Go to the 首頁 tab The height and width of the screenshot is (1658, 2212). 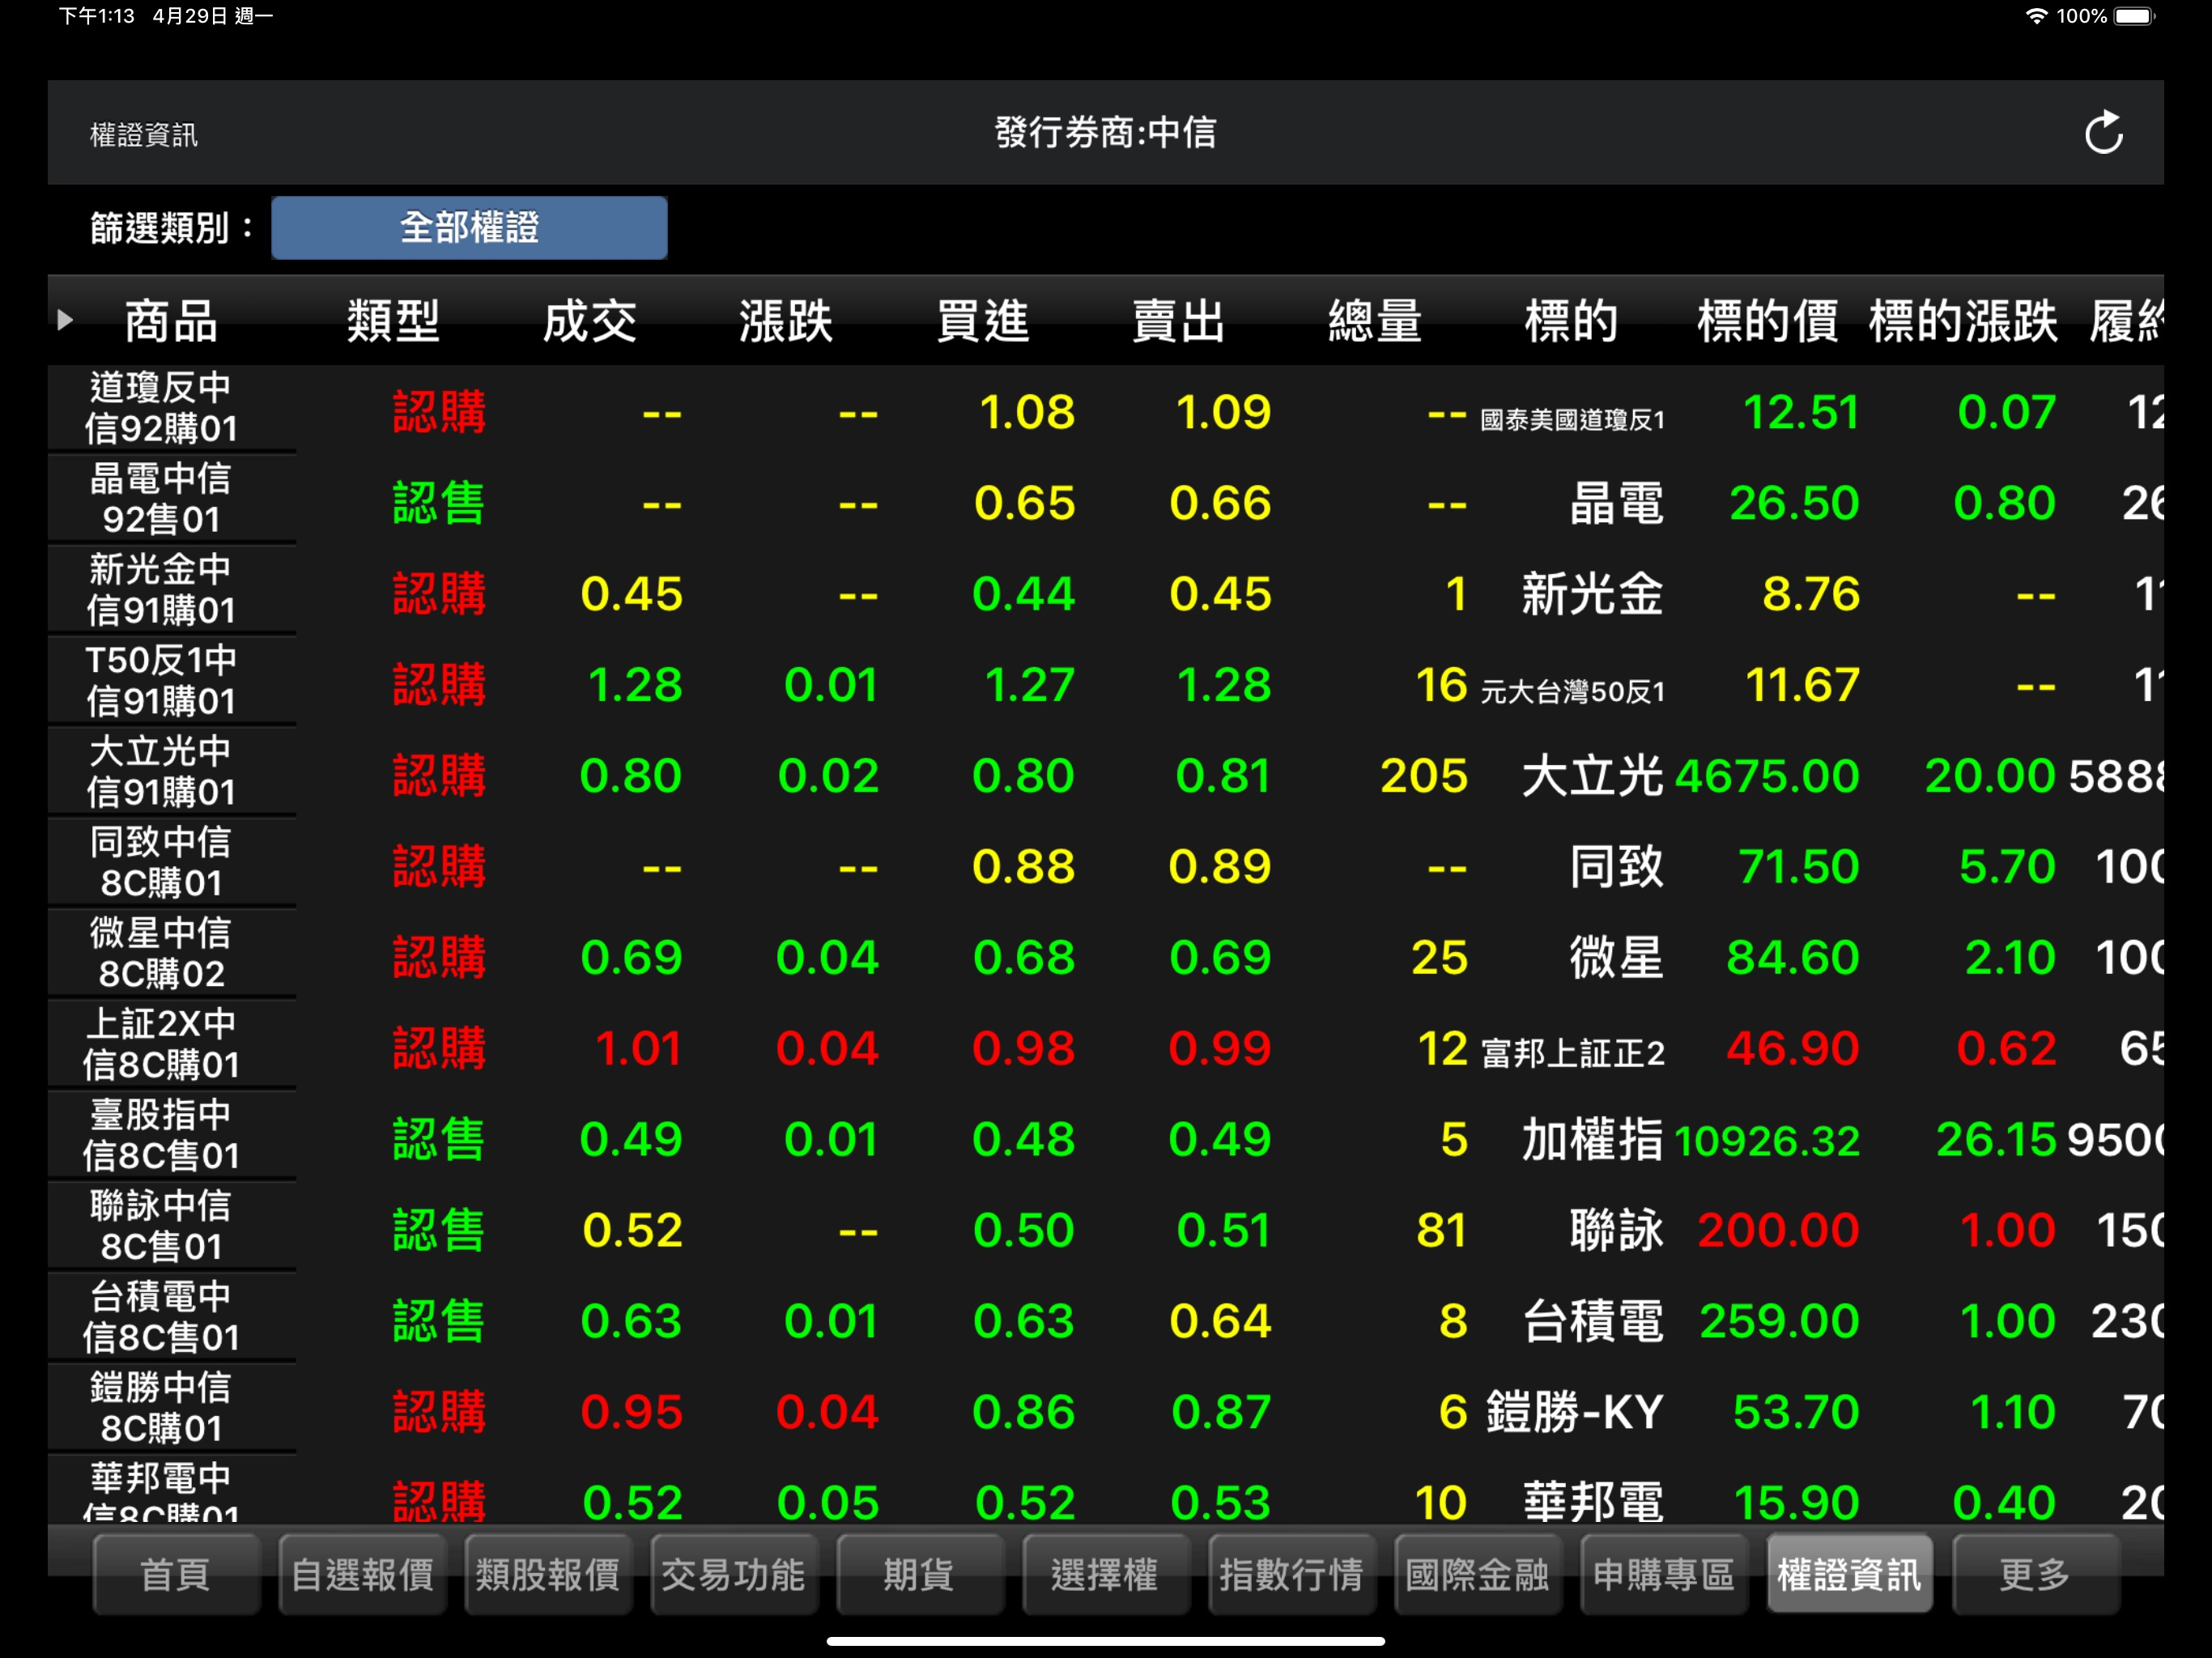point(176,1574)
